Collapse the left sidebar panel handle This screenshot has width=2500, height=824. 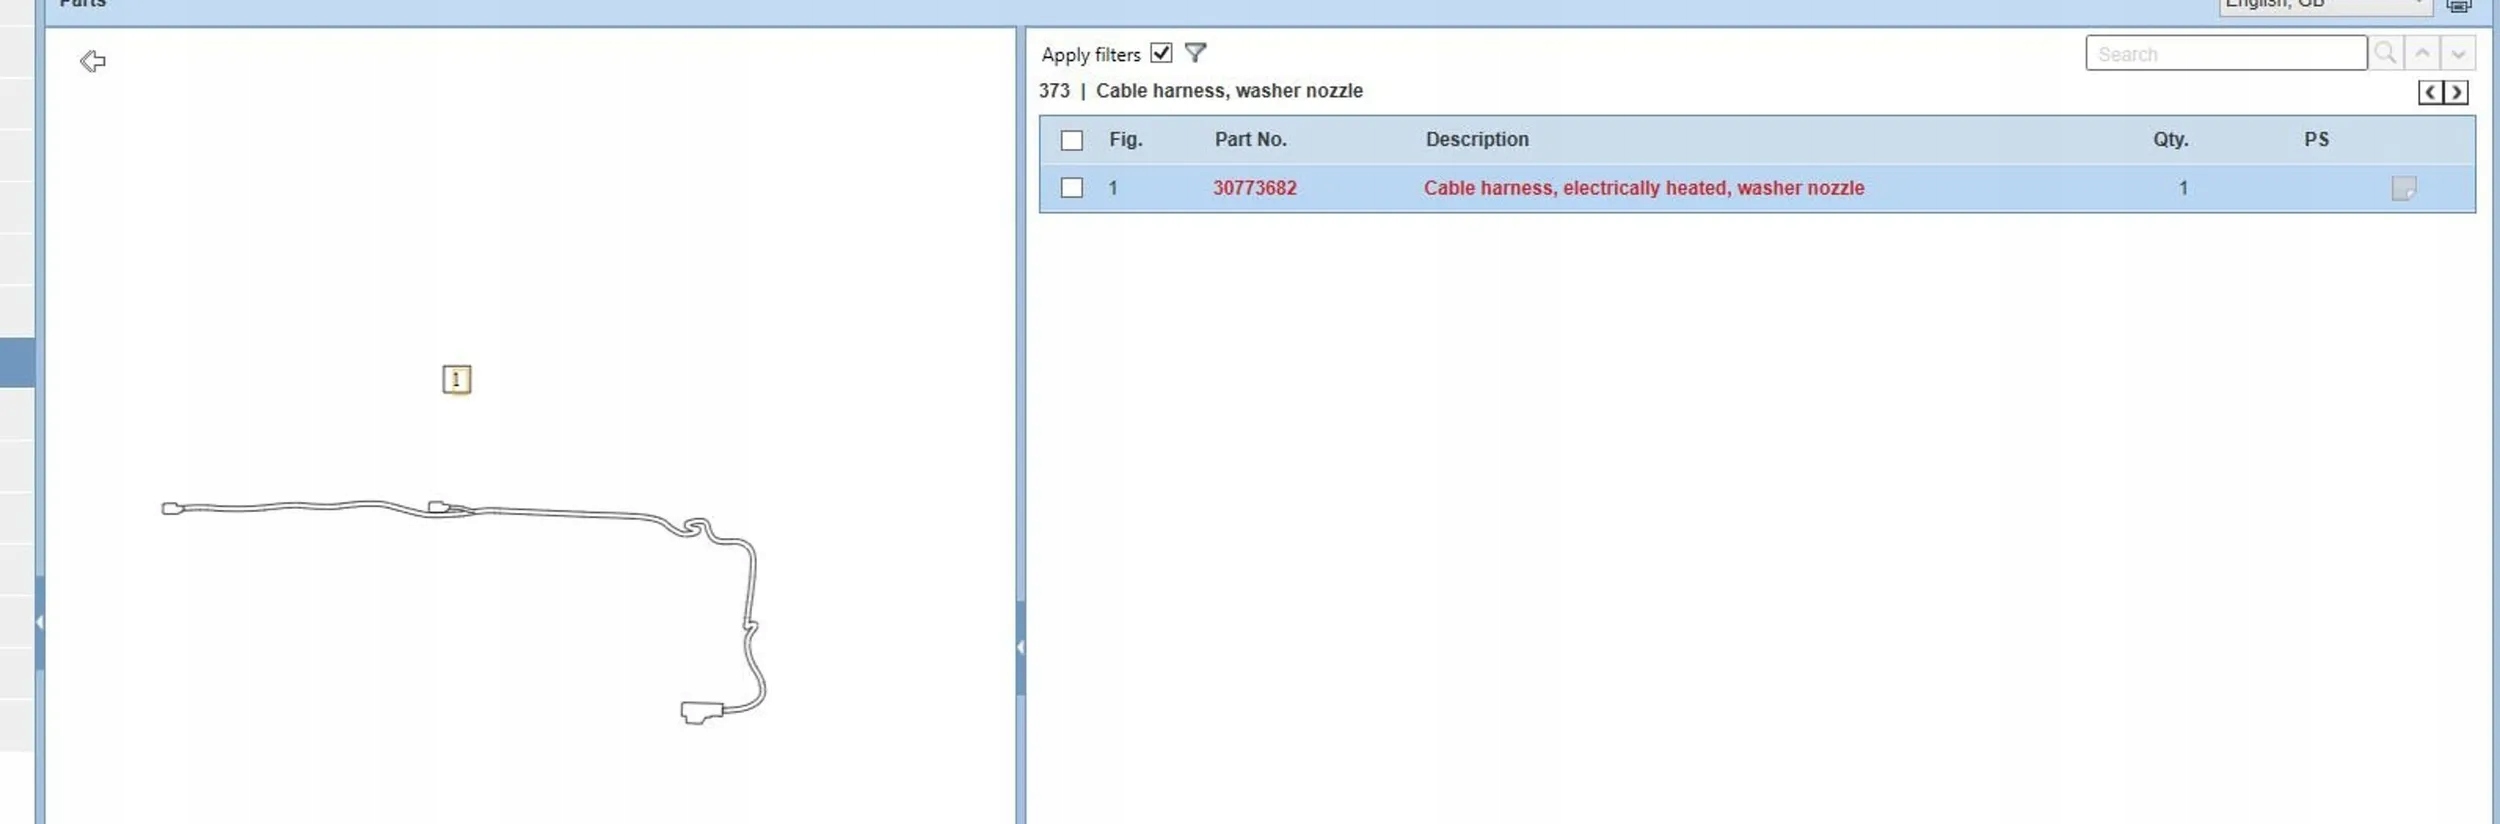(39, 622)
